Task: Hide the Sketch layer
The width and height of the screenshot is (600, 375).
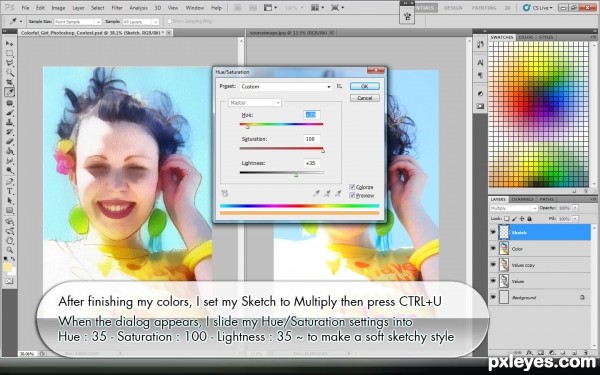Action: click(493, 232)
